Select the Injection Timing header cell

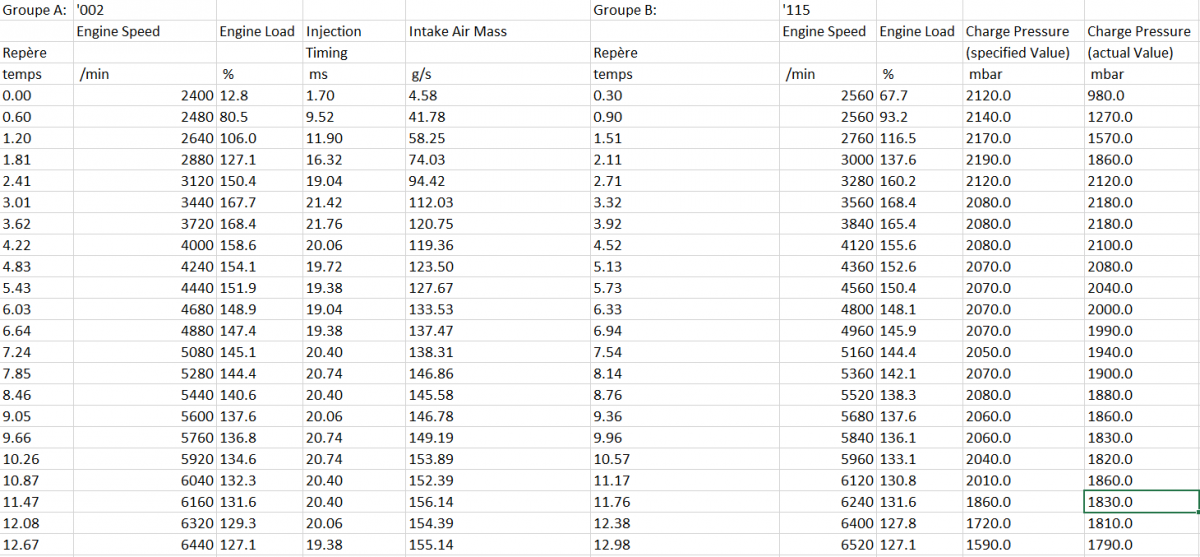coord(354,31)
